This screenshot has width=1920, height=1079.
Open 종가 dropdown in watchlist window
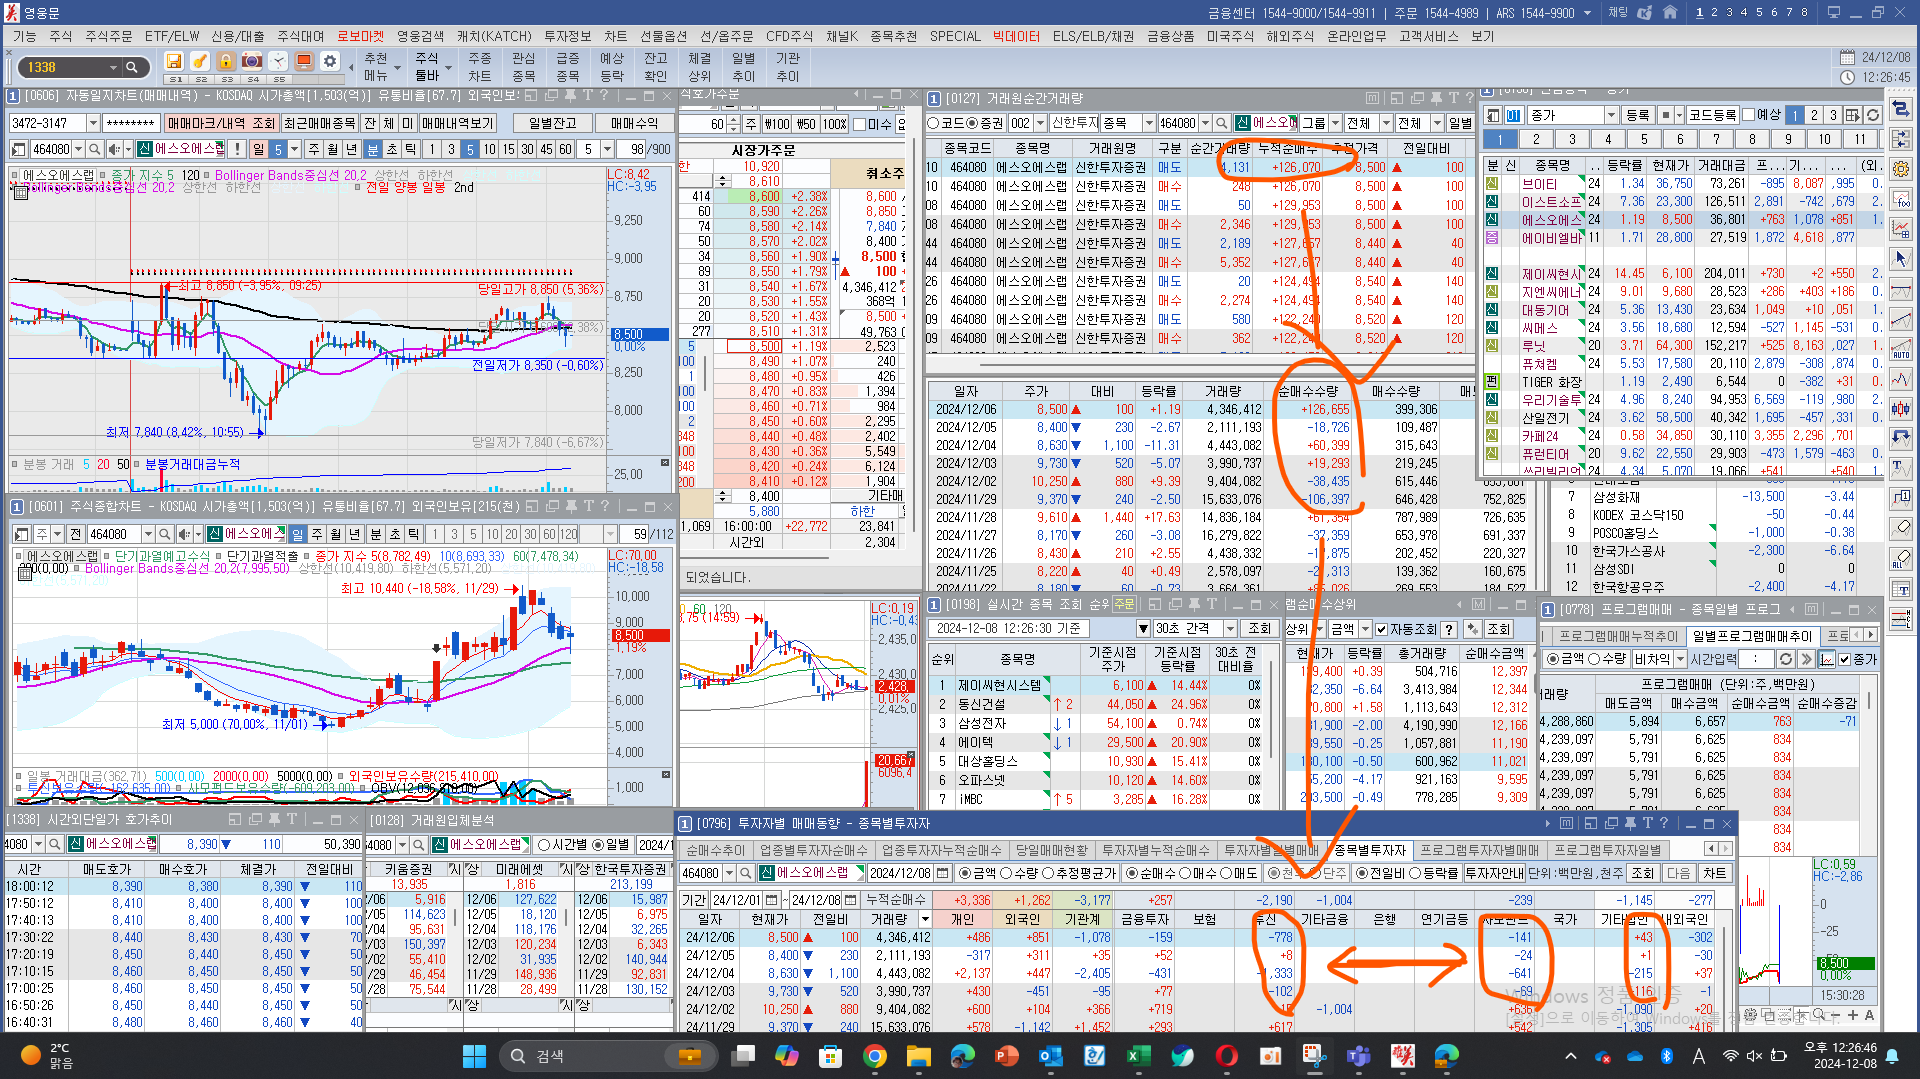click(x=1611, y=115)
